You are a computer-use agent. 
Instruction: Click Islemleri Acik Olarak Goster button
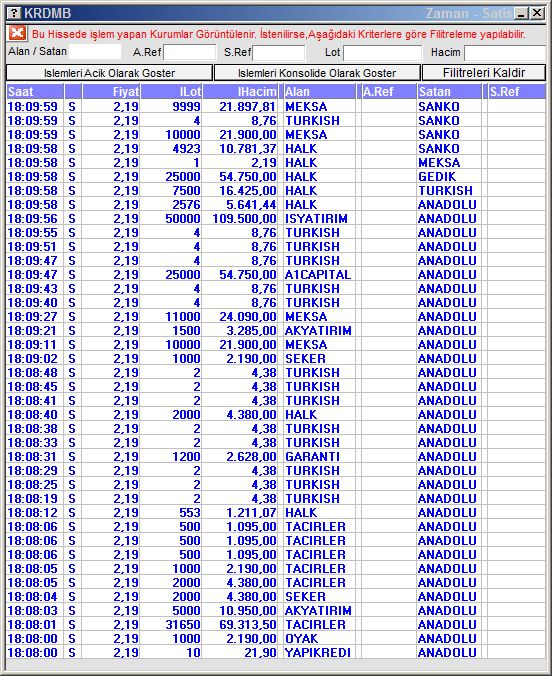110,73
